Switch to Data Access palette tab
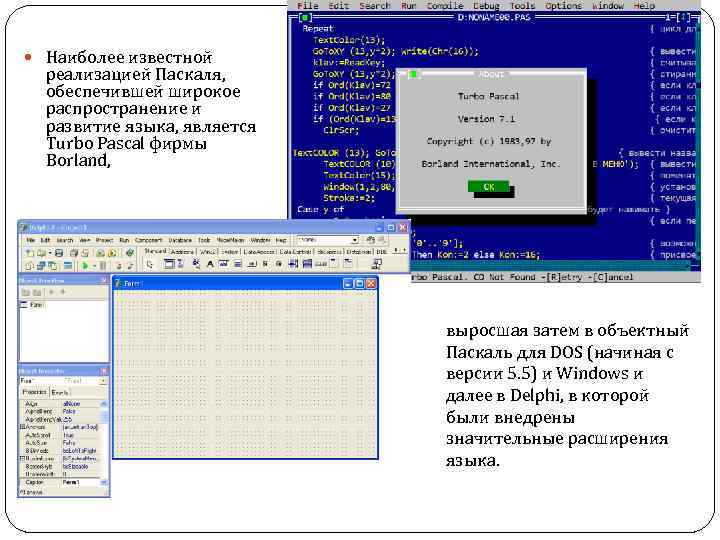Screen dimensions: 720x540 [259, 252]
